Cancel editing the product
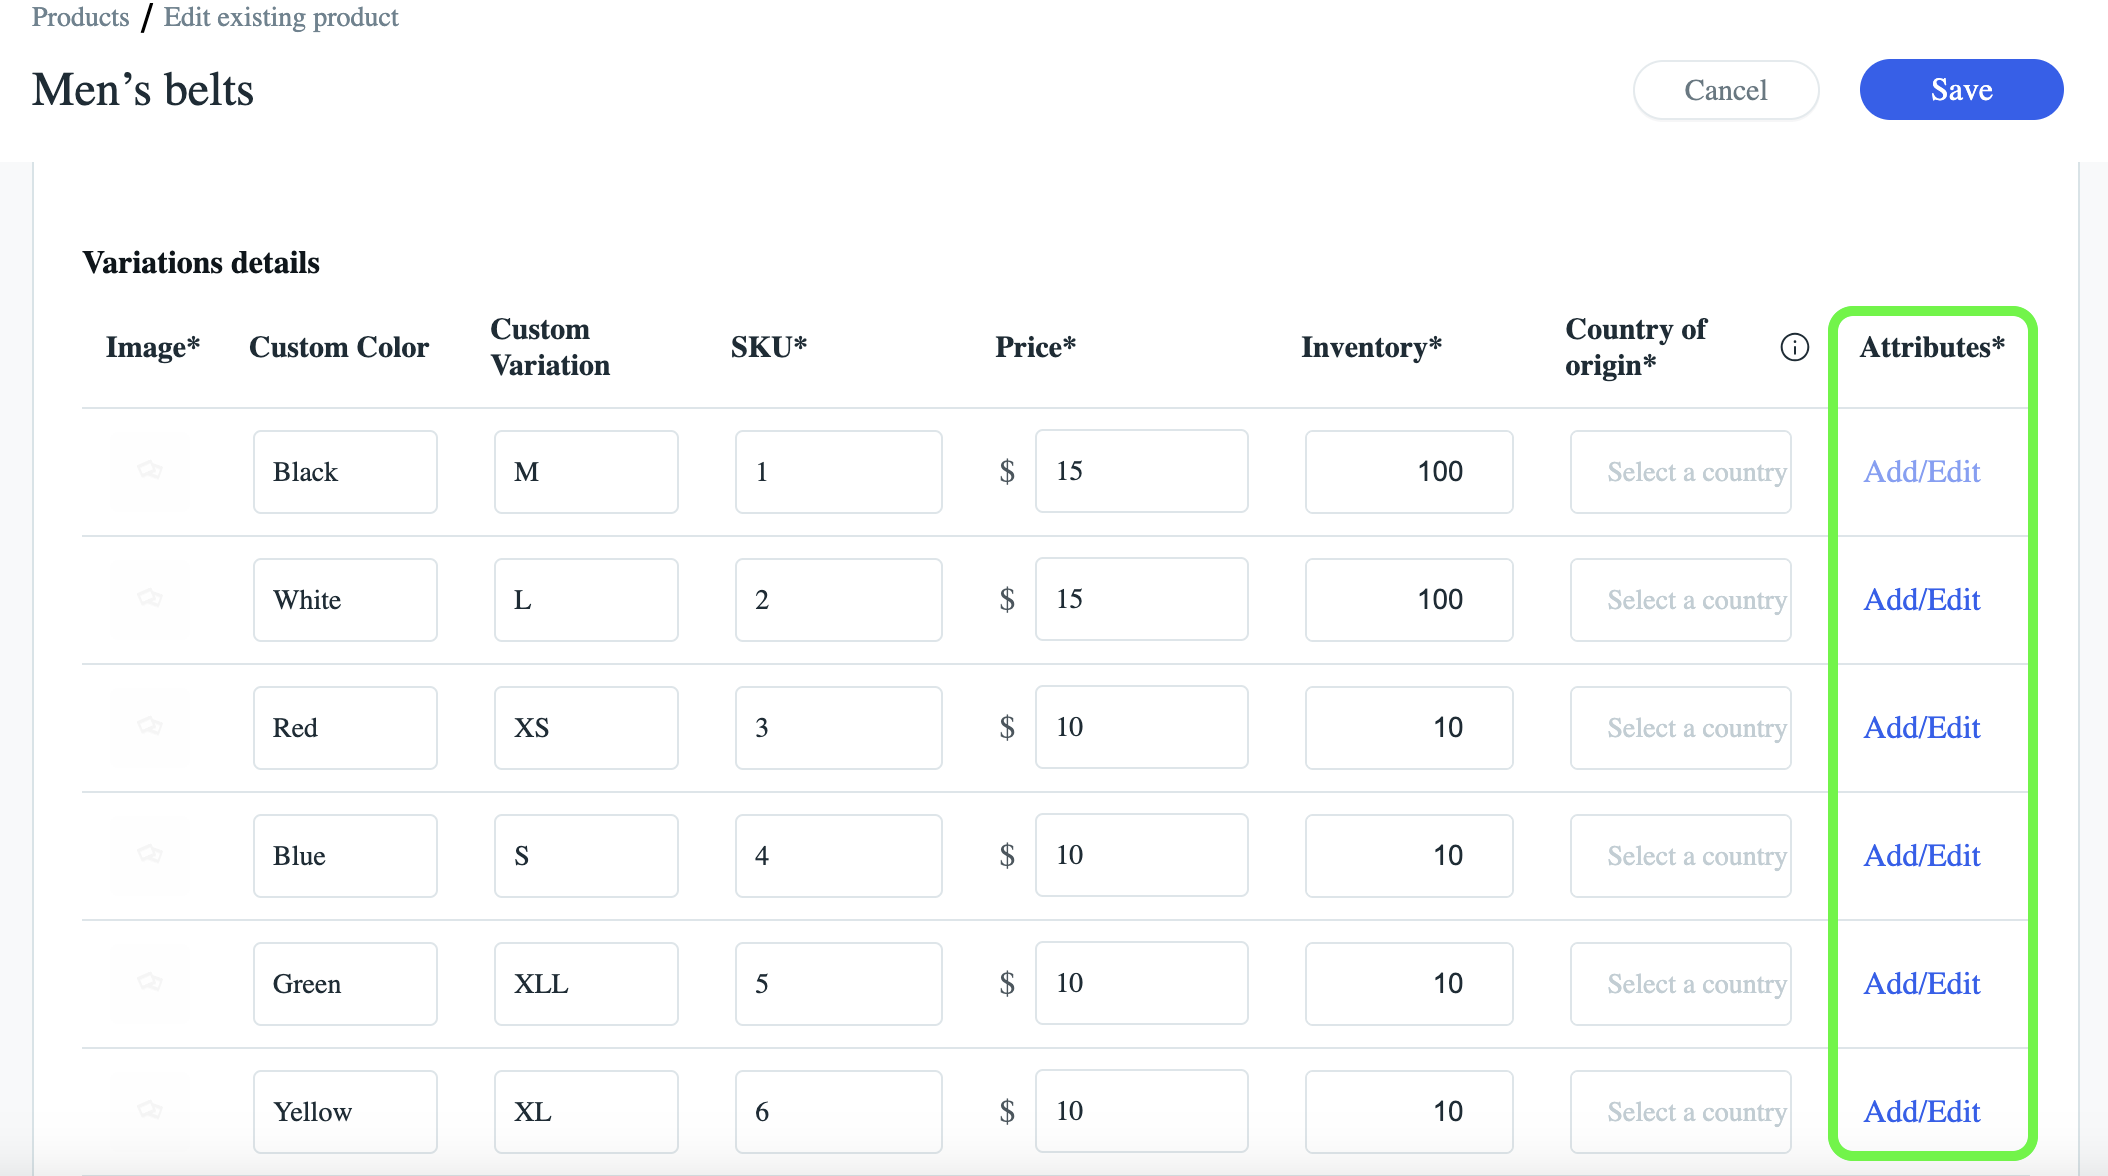Viewport: 2108px width, 1176px height. 1726,89
